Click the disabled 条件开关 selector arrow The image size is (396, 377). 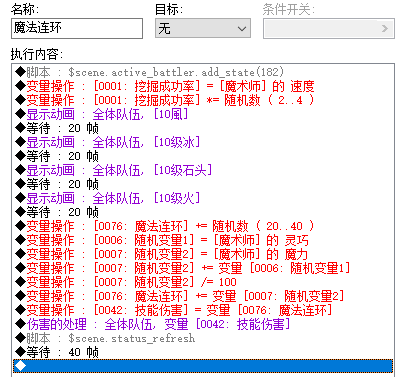pos(385,28)
